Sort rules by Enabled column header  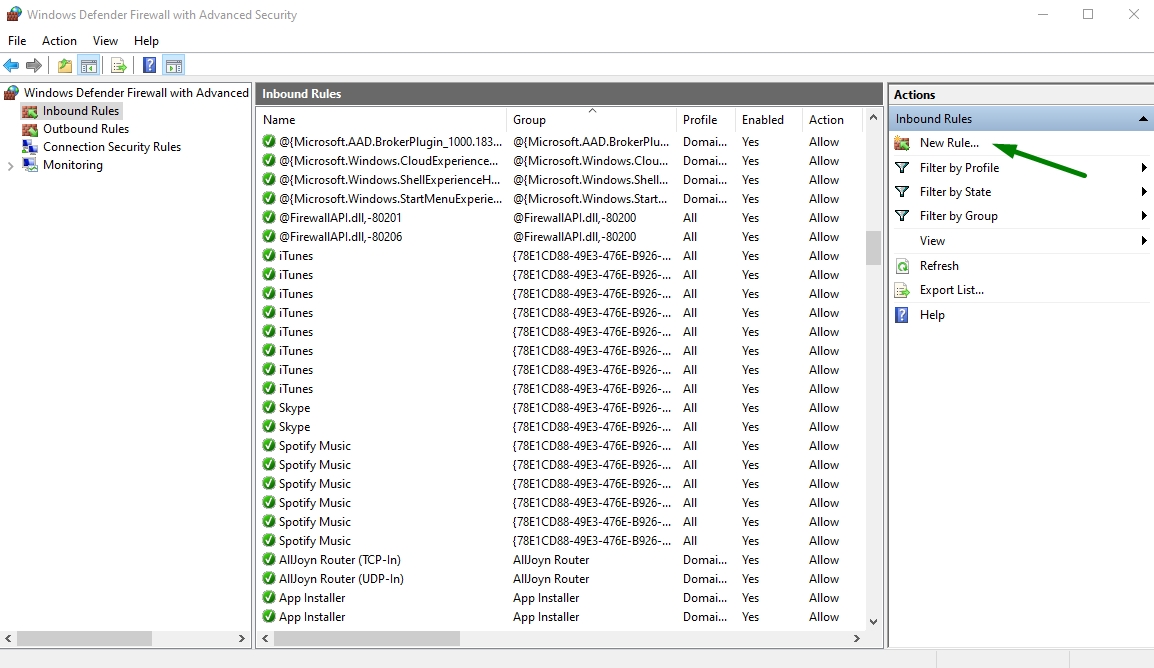point(768,120)
